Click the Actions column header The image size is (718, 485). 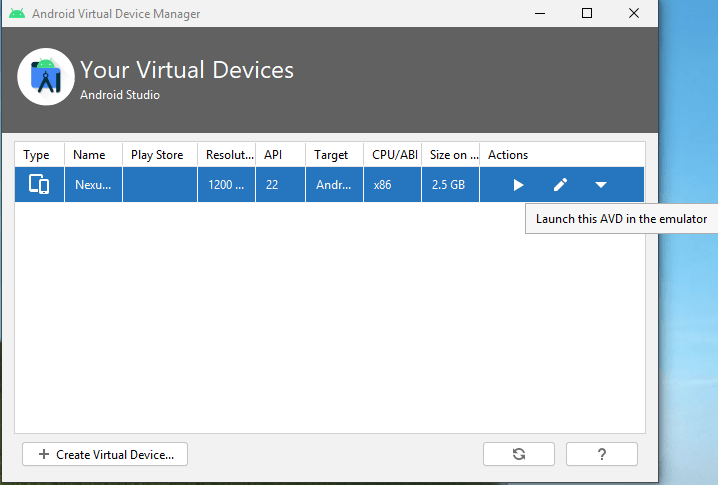coord(562,155)
